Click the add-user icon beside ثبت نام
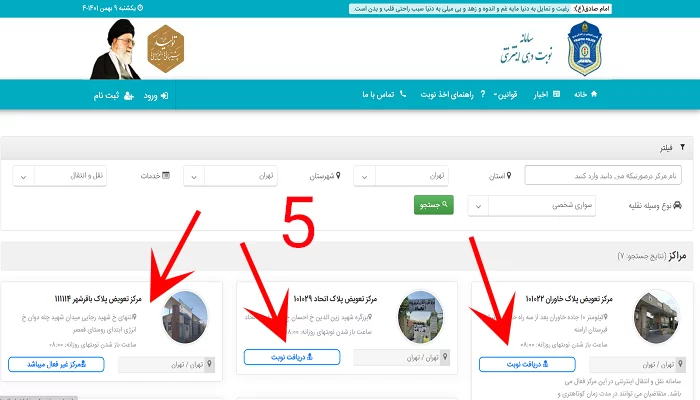Screen dimensions: 700x400 pyautogui.click(x=129, y=96)
